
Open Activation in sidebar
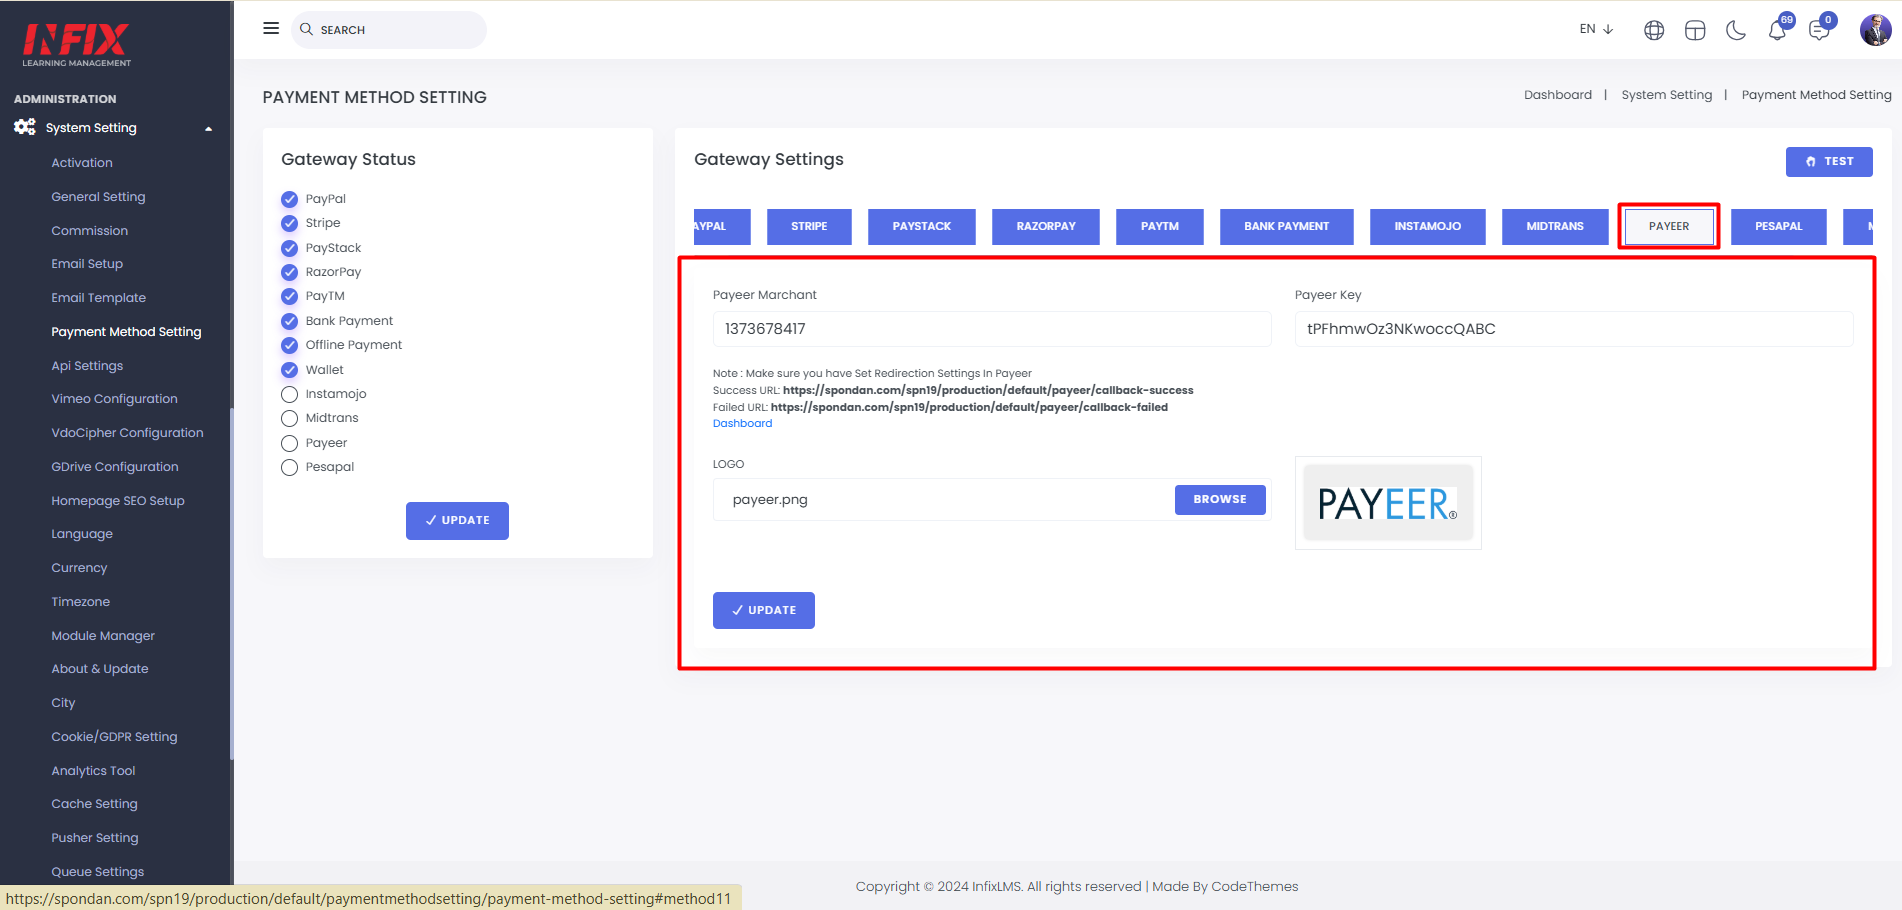coord(82,163)
